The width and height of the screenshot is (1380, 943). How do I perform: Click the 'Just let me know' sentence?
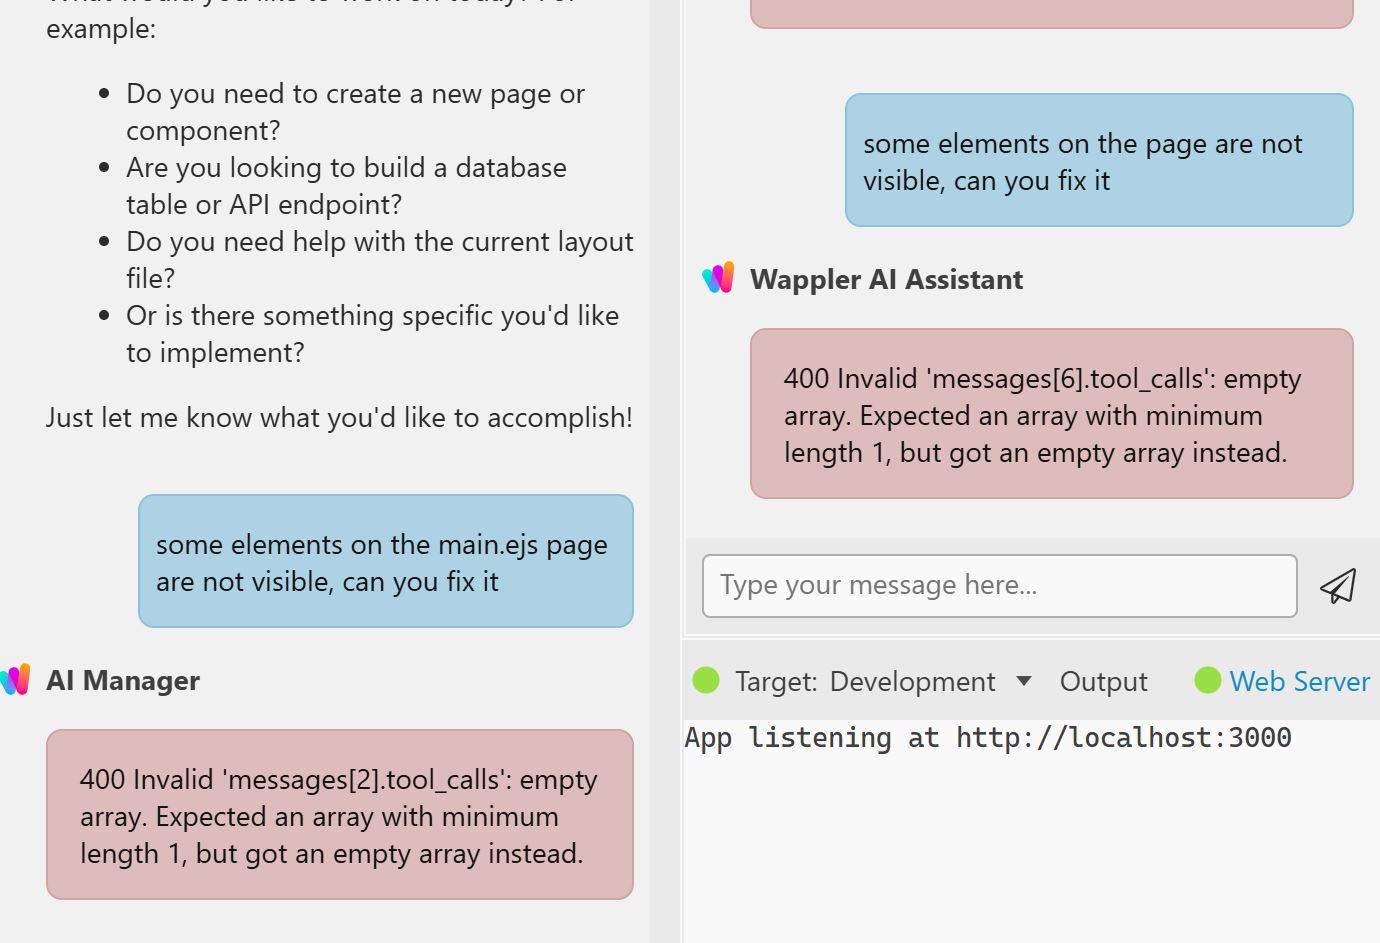339,418
